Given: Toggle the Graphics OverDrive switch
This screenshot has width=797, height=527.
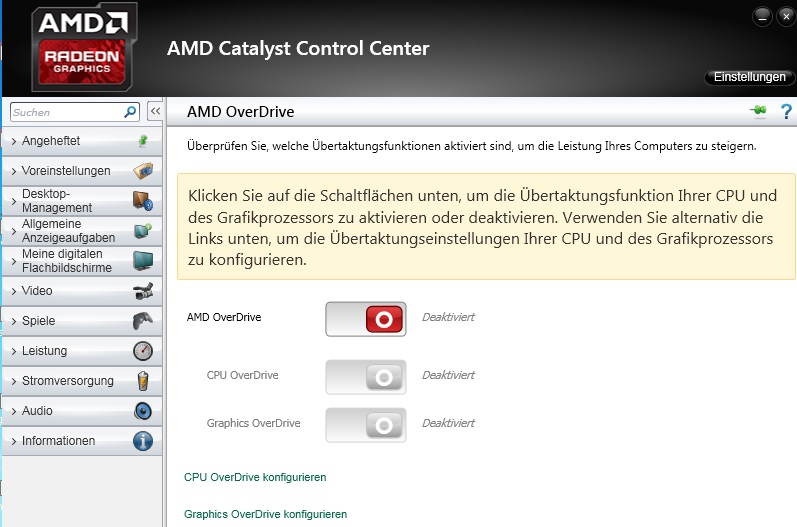Looking at the screenshot, I should pos(366,425).
